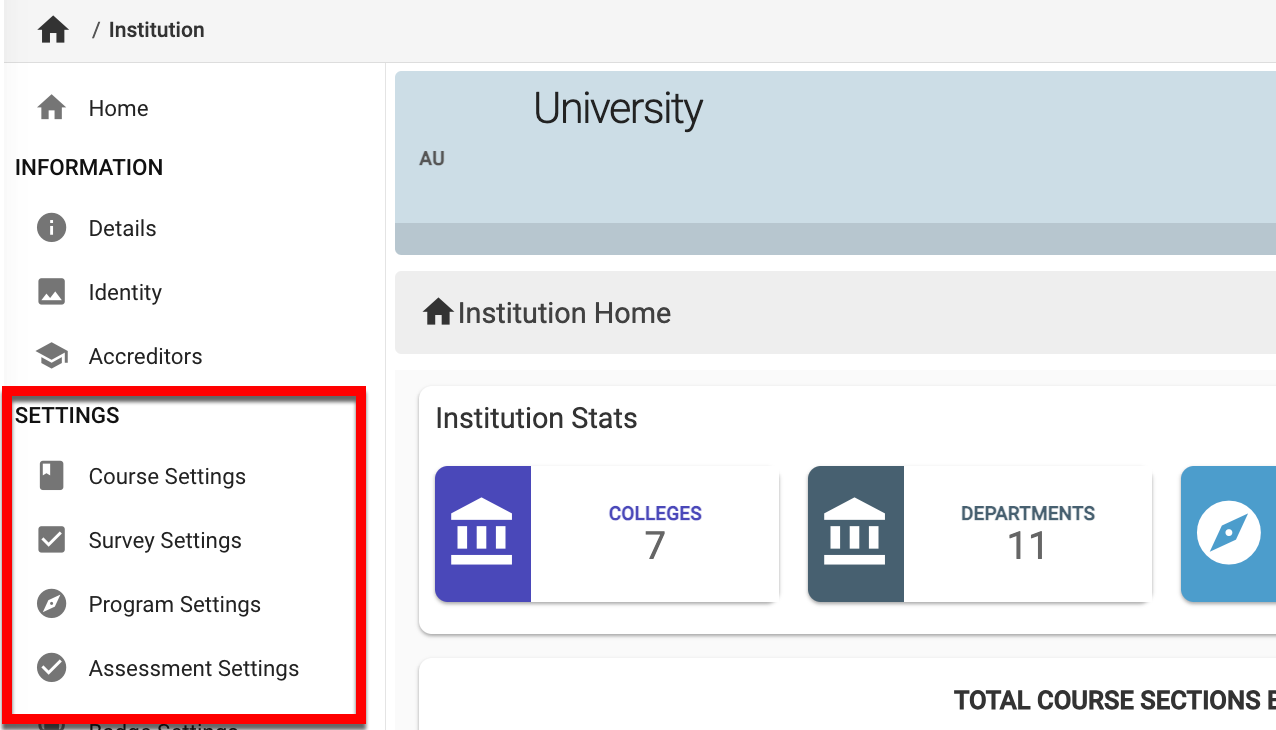Click the home icon in the breadcrumb
The height and width of the screenshot is (730, 1276).
point(53,30)
